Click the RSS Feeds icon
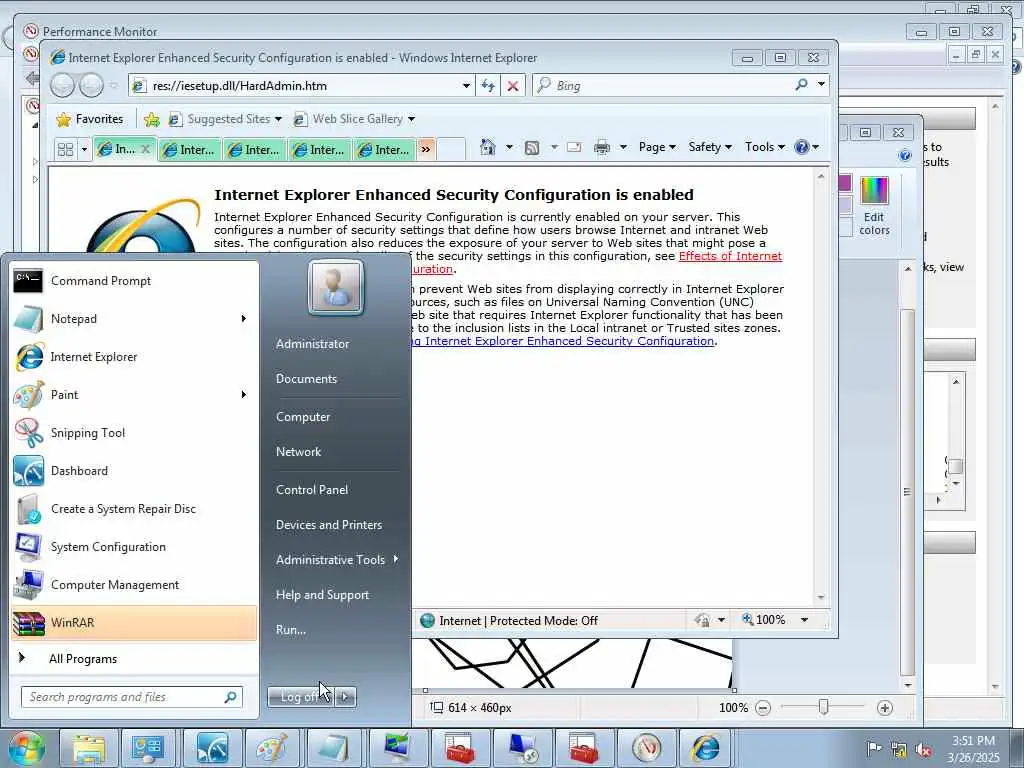The height and width of the screenshot is (768, 1024). [532, 148]
